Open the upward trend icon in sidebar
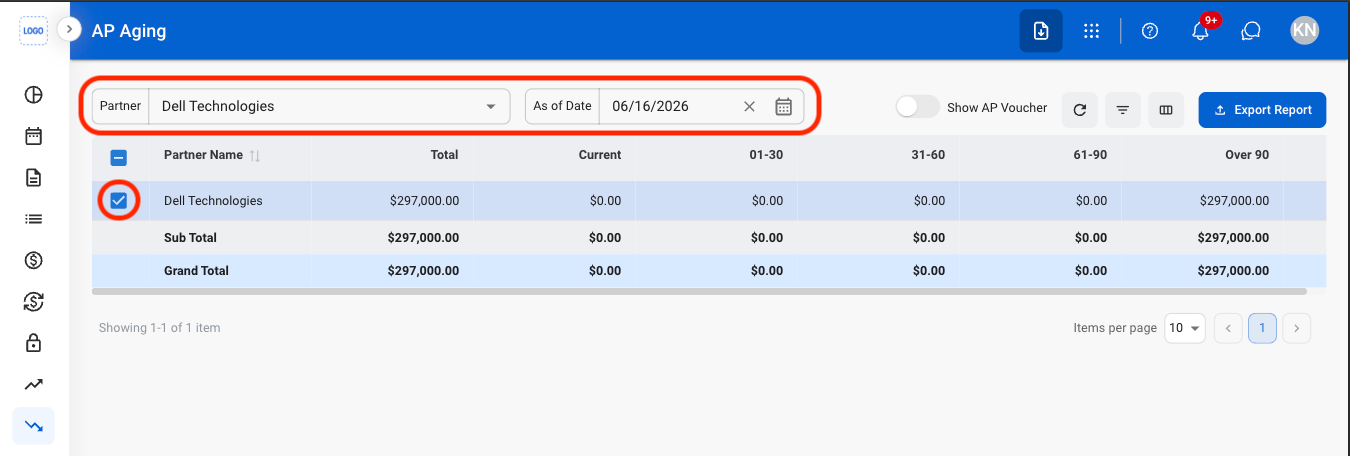1350x456 pixels. [34, 384]
